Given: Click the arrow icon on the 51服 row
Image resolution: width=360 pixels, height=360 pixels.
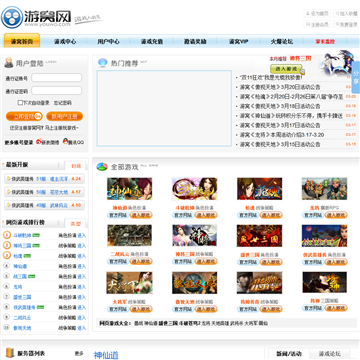Looking at the screenshot, I should [8, 179].
